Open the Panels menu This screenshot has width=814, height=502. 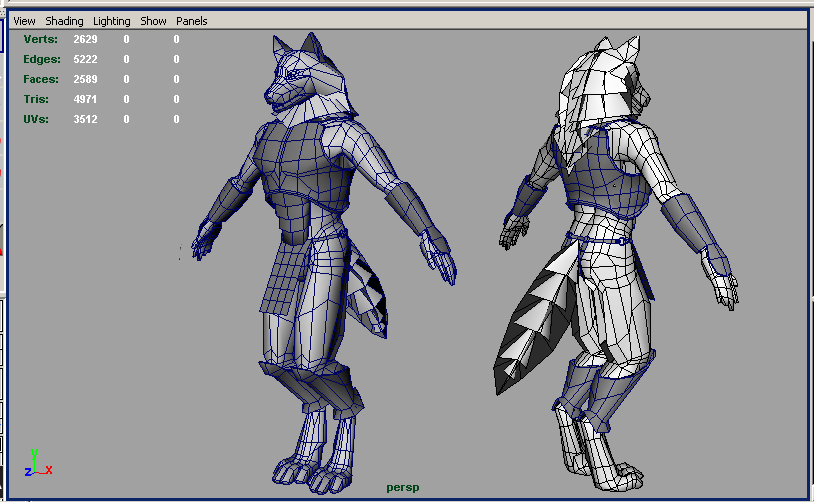tap(191, 21)
